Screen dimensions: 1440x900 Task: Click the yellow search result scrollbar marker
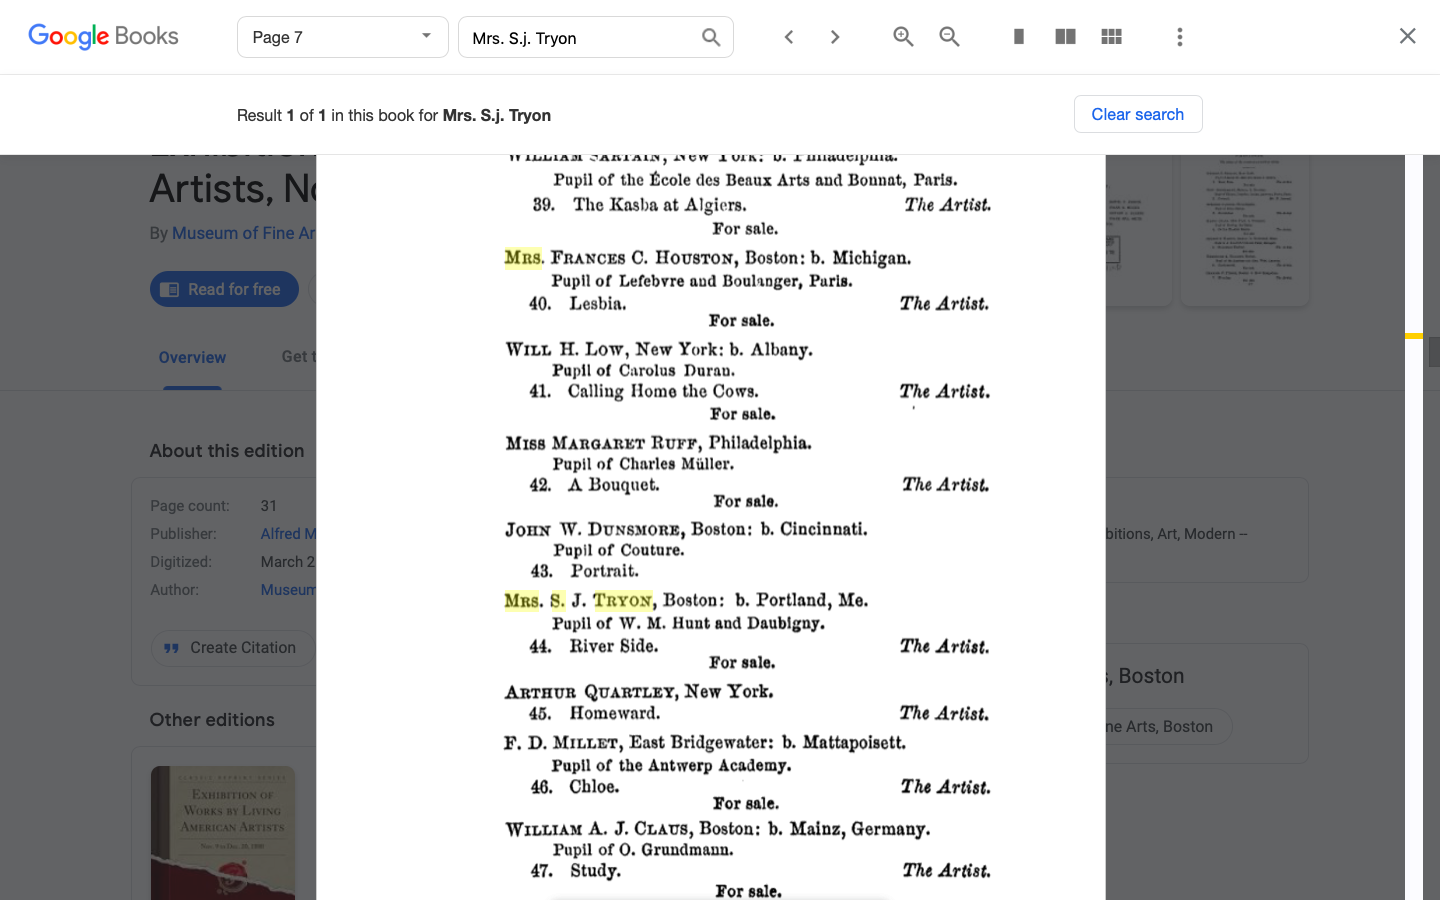click(x=1413, y=336)
